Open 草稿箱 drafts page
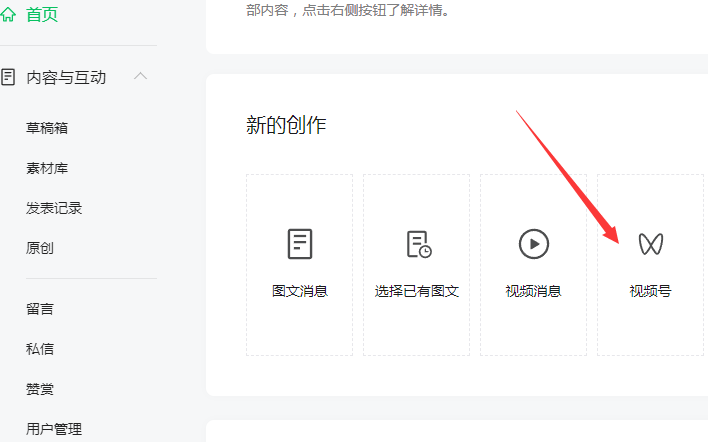 [x=47, y=128]
